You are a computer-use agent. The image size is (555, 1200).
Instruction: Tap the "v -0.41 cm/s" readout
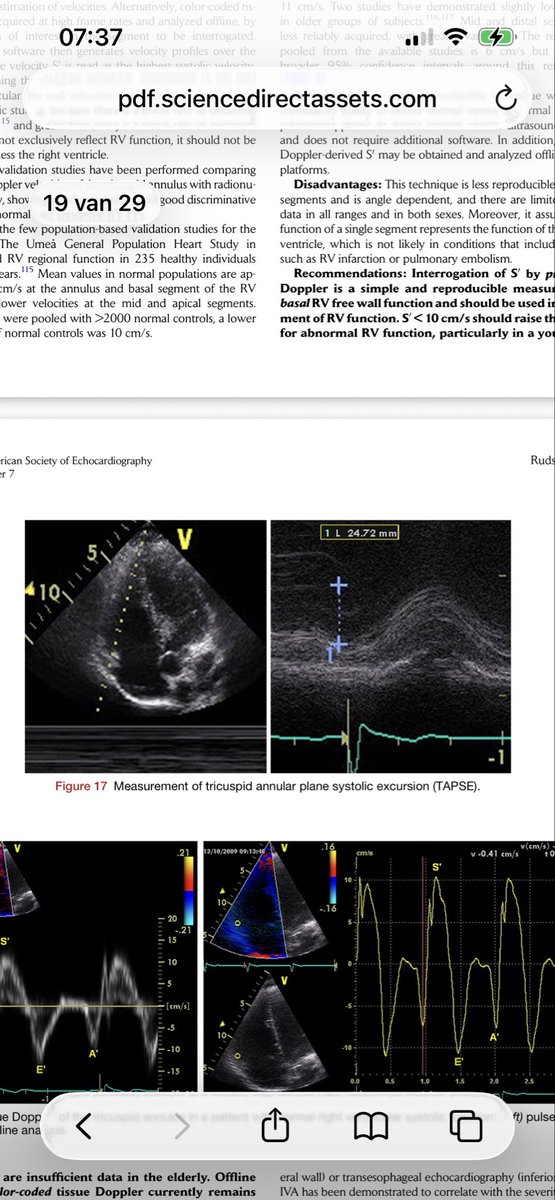pyautogui.click(x=494, y=853)
